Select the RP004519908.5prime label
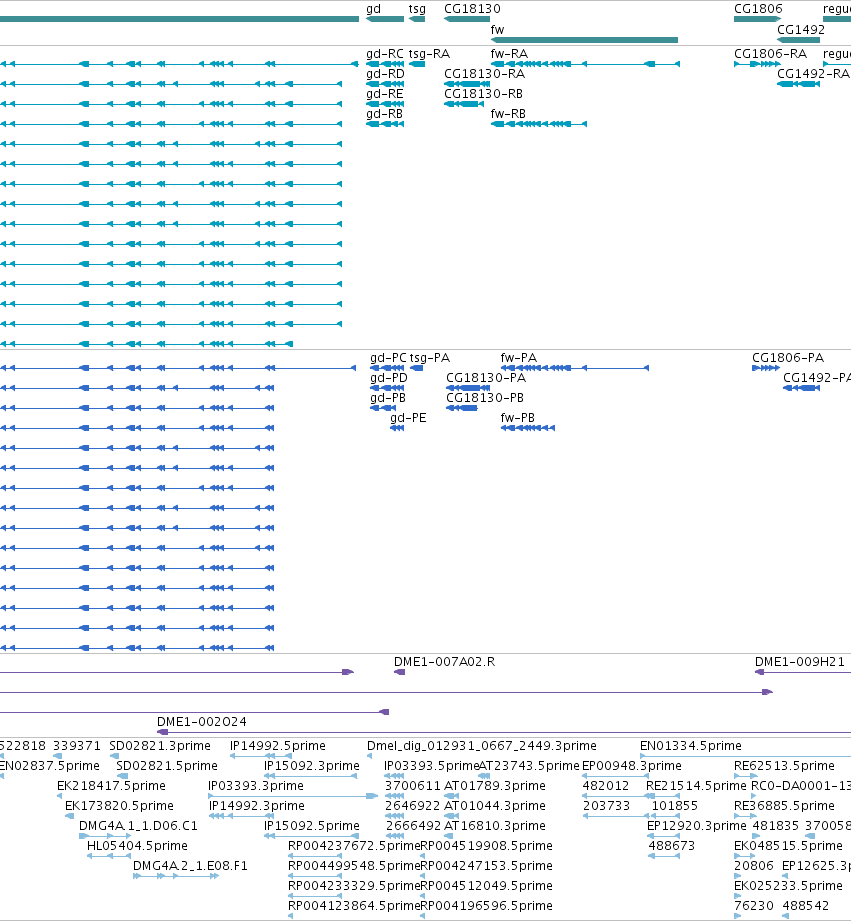This screenshot has height=921, width=851. coord(486,846)
